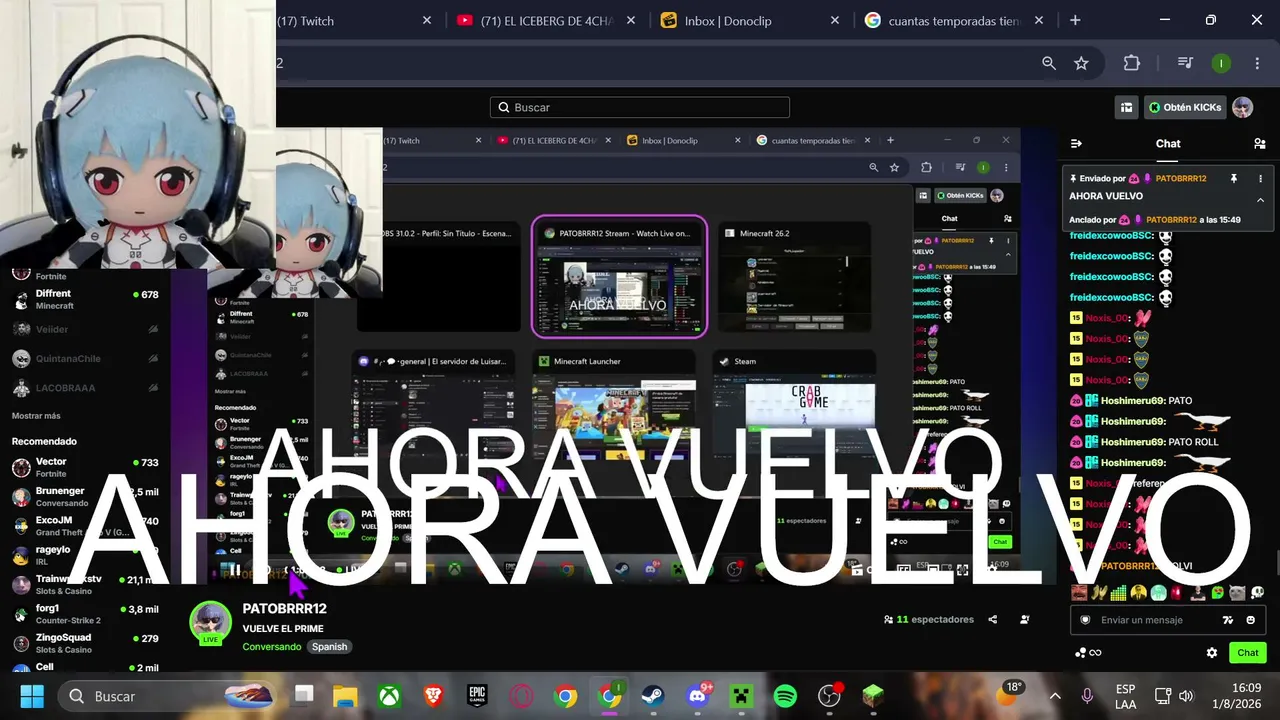Switch to the EL ICEBERG DE 4CHAN YouTube tab
The width and height of the screenshot is (1280, 720).
[545, 20]
